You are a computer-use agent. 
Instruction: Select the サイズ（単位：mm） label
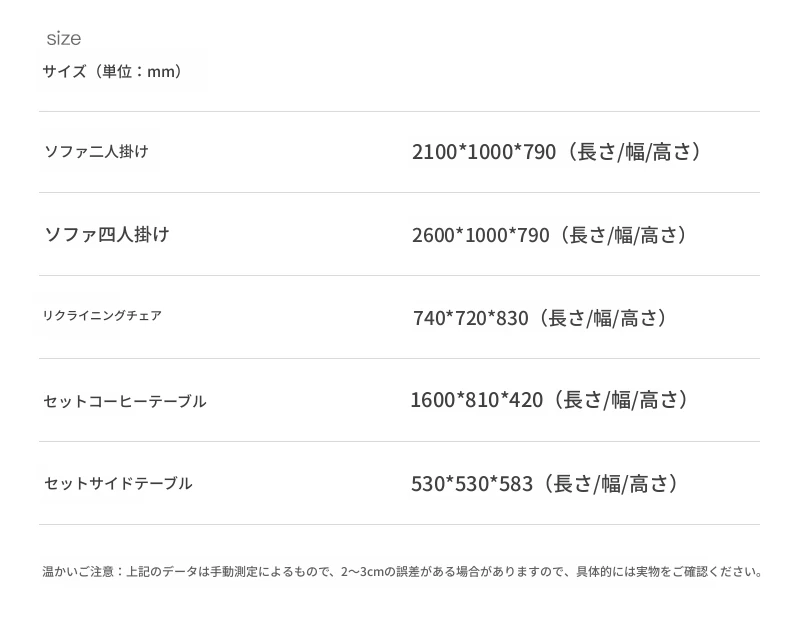[112, 72]
